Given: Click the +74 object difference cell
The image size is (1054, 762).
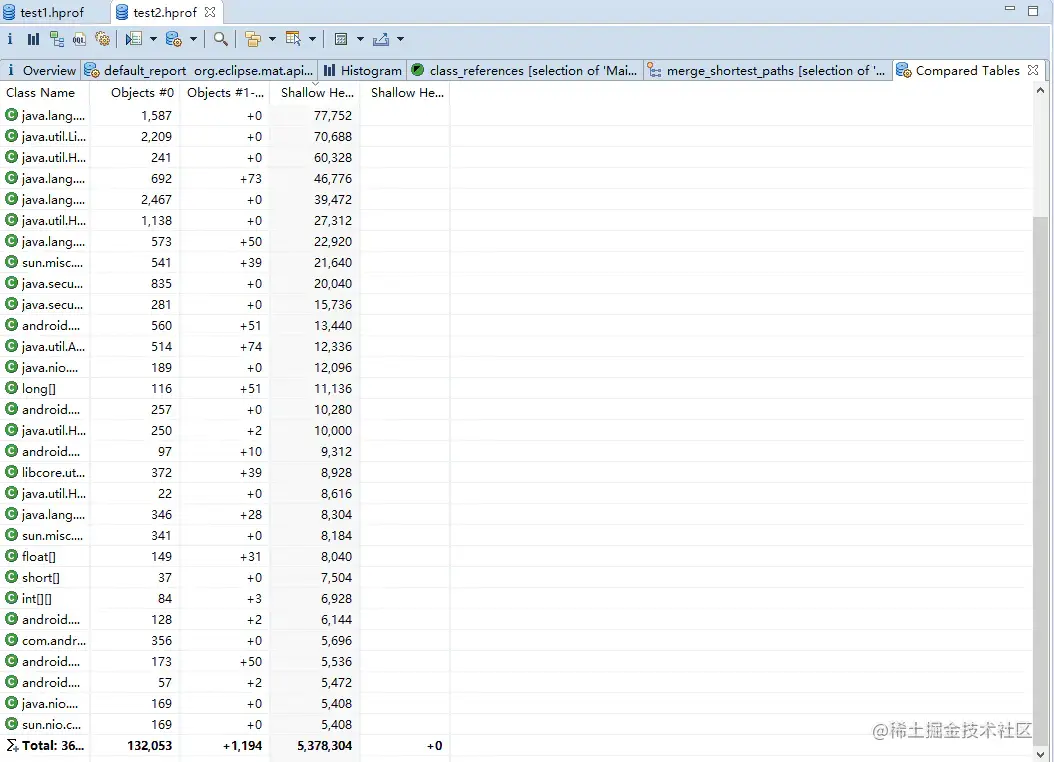Looking at the screenshot, I should tap(251, 346).
